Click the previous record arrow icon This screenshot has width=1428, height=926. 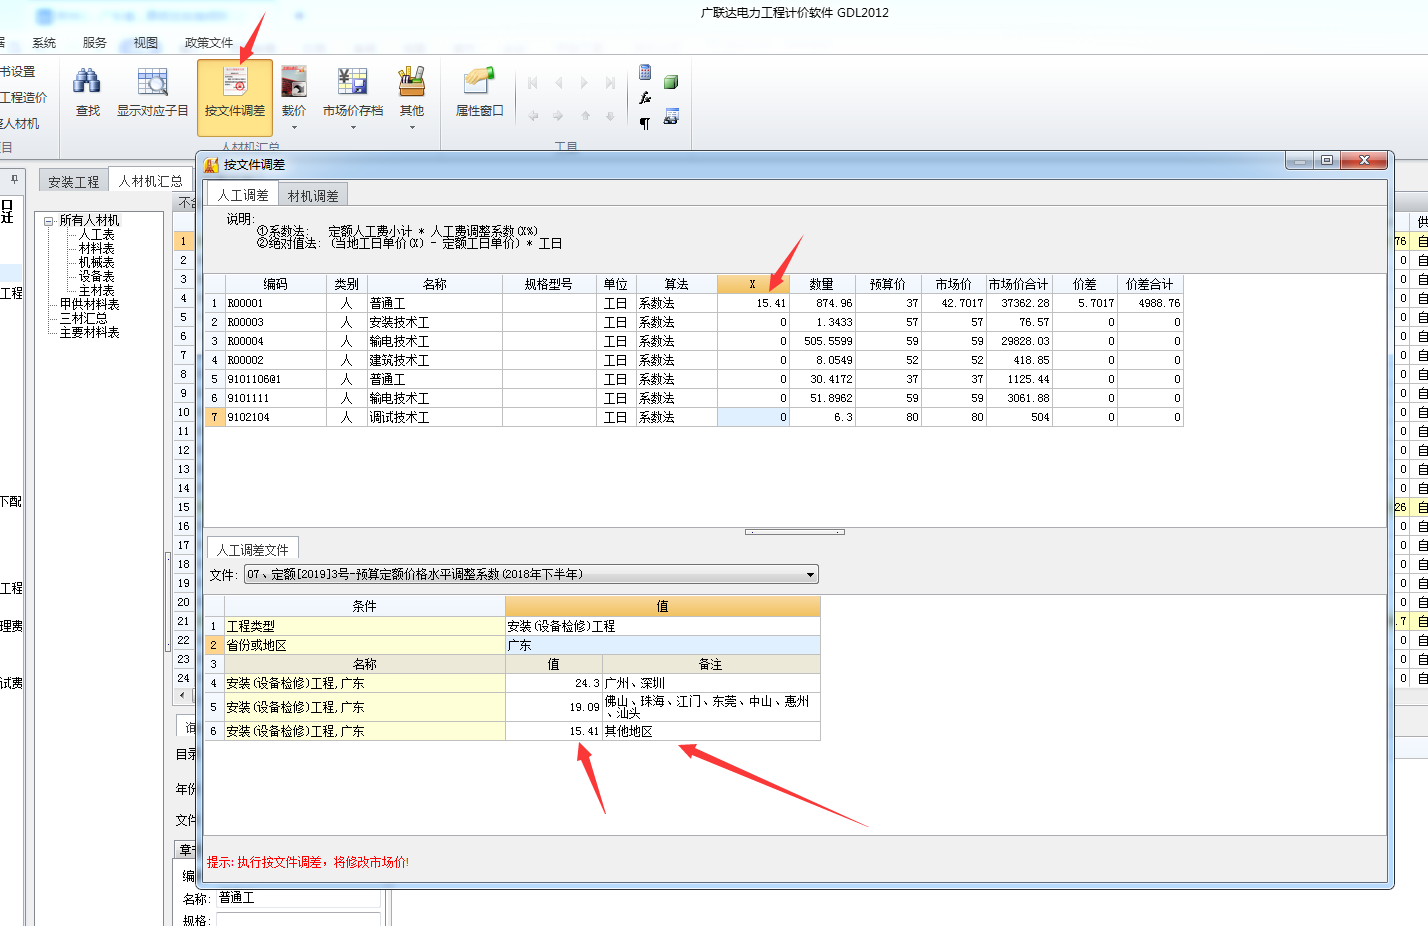(559, 83)
